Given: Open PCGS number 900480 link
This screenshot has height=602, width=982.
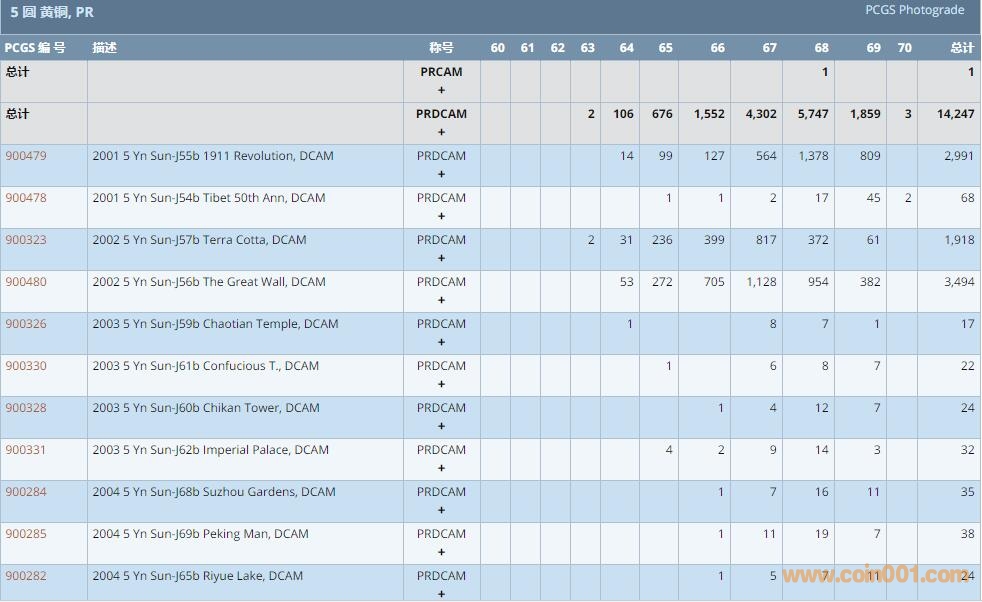Looking at the screenshot, I should pyautogui.click(x=26, y=282).
